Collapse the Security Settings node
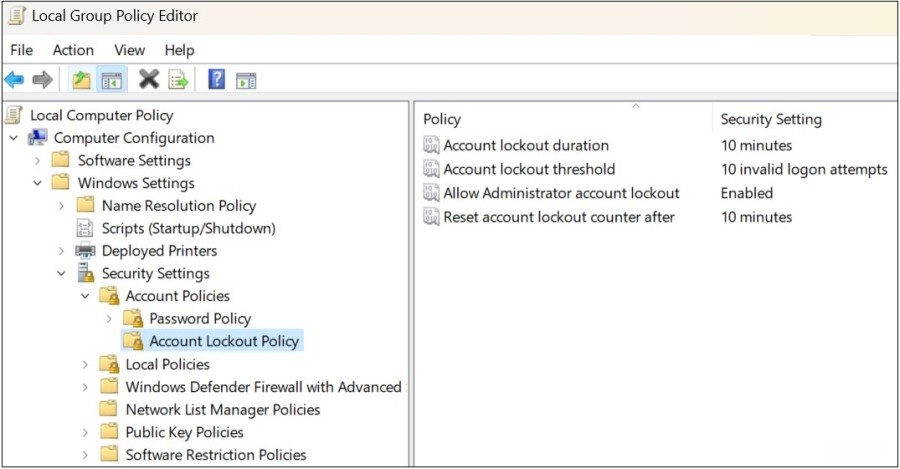 coord(61,273)
